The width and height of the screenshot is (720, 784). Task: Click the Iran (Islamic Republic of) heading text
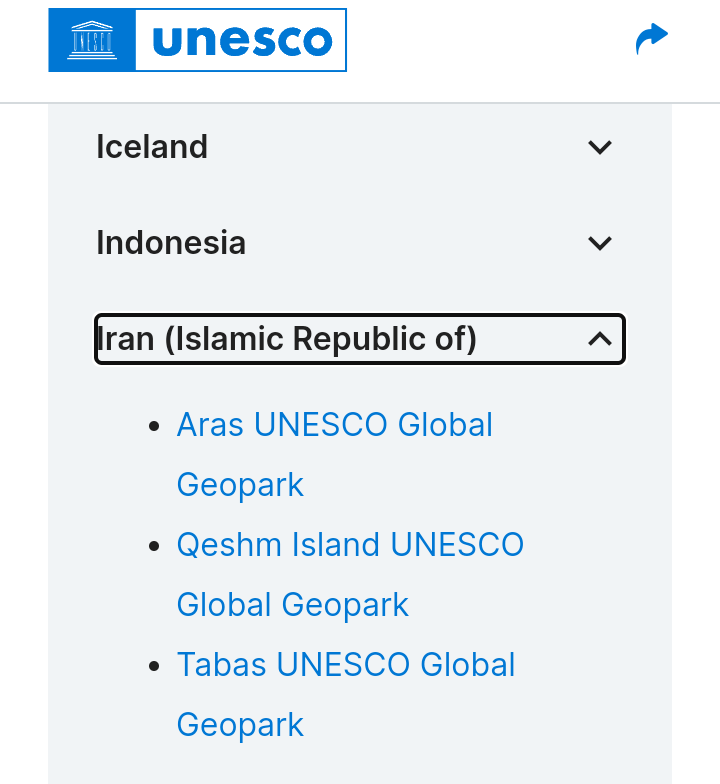(x=287, y=339)
